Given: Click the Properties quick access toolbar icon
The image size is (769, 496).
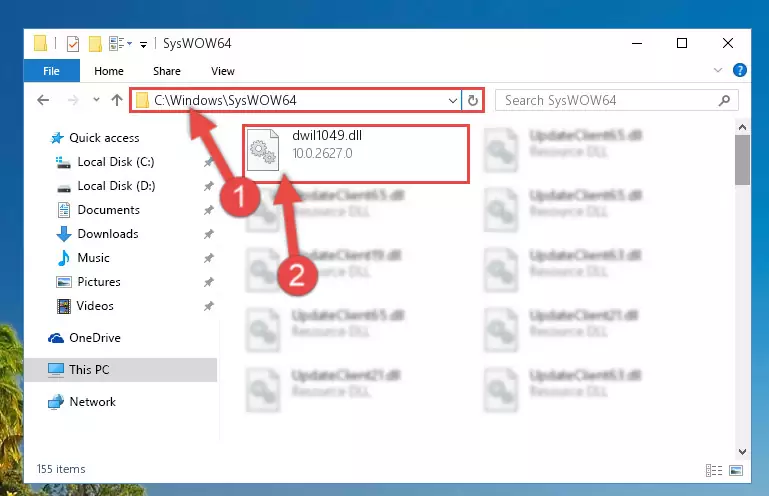Looking at the screenshot, I should [x=73, y=44].
